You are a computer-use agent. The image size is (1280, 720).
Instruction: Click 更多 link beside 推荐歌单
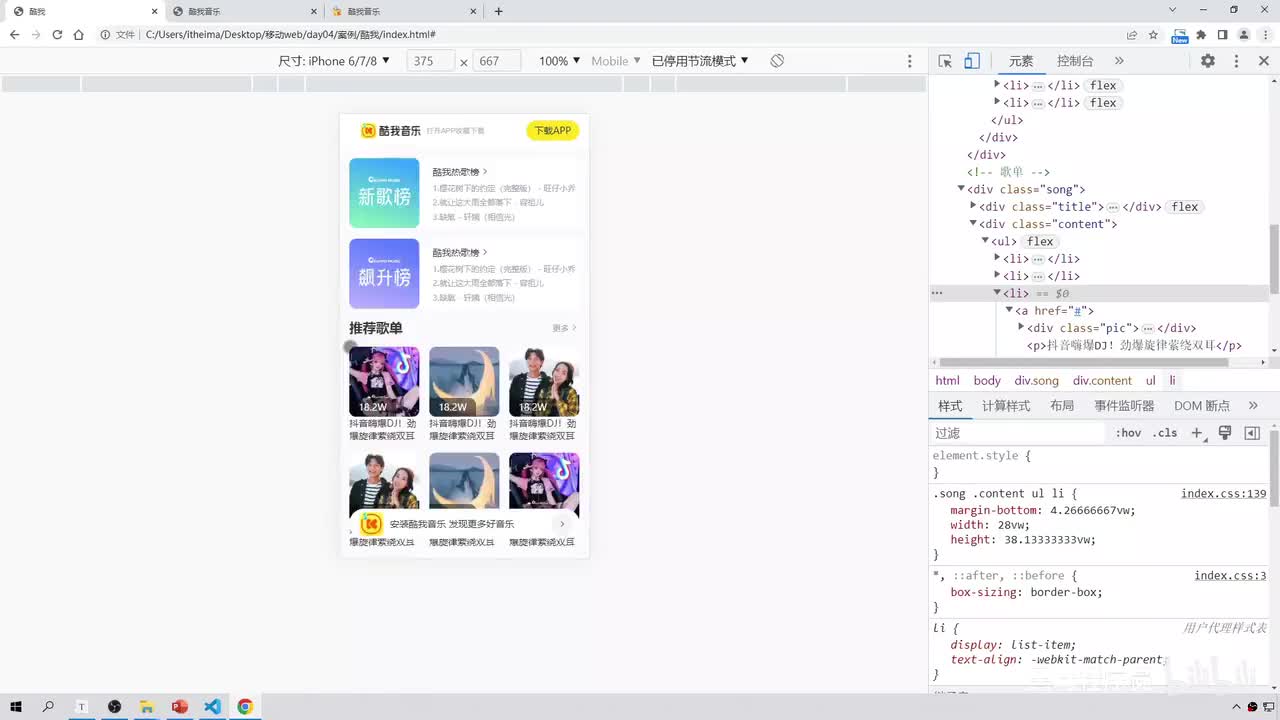point(564,328)
